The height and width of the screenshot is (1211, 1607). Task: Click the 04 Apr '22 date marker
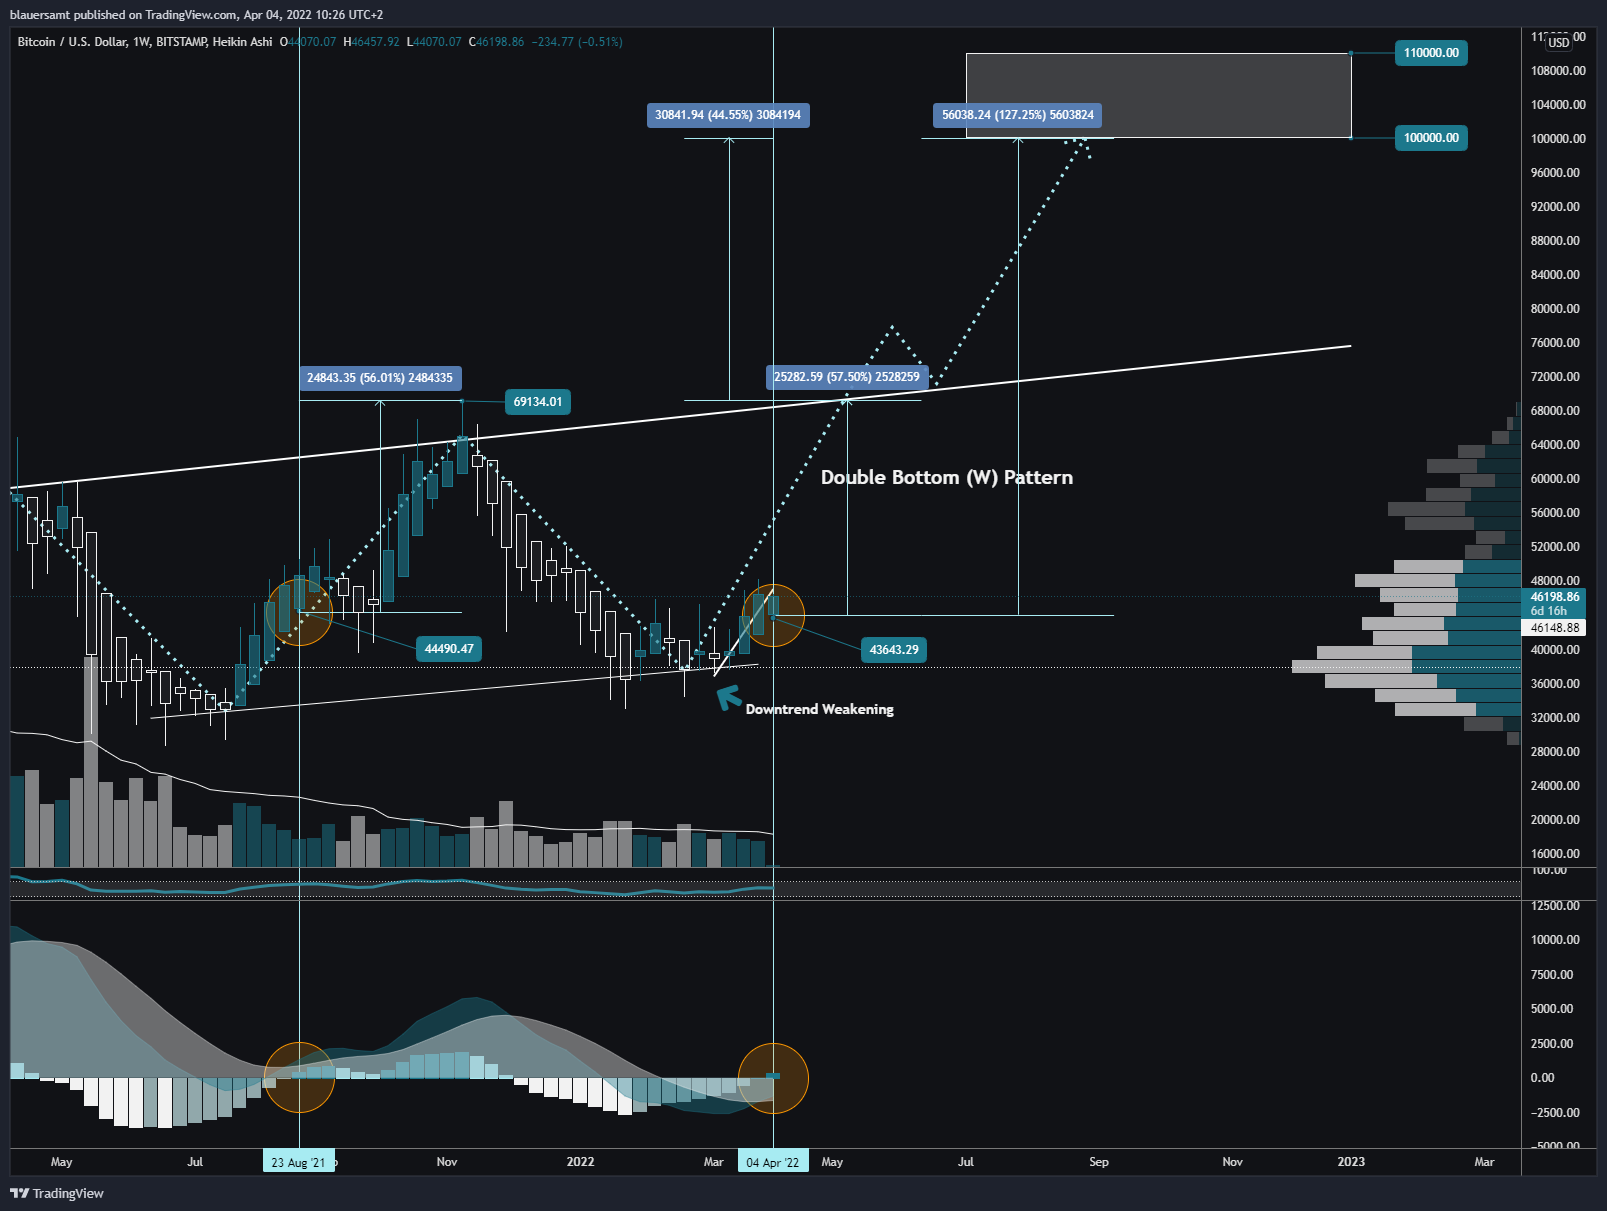tap(773, 1162)
